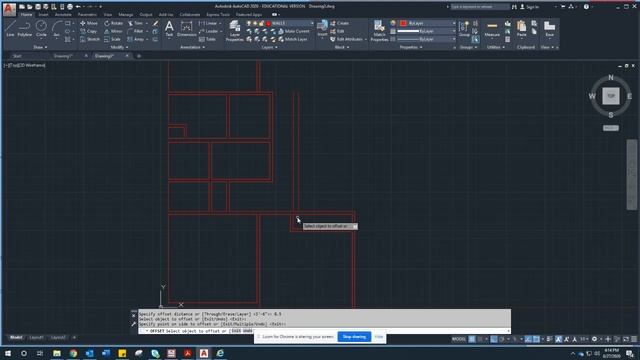The width and height of the screenshot is (640, 360).
Task: Select the Arc tool
Action: 56,29
